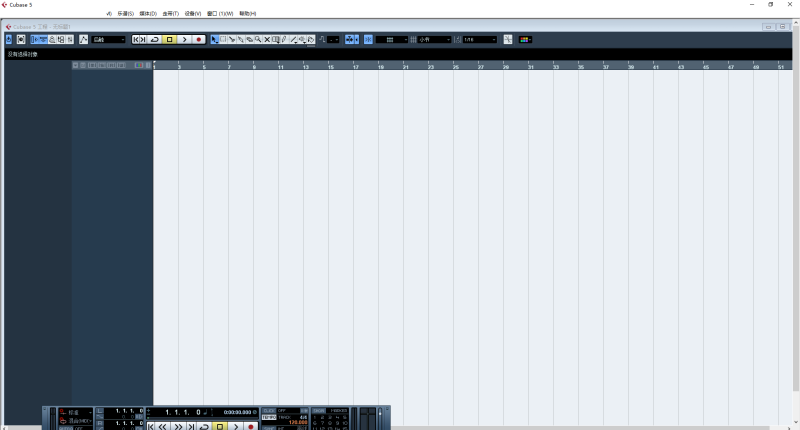
Task: Fast forward in the transport panel
Action: [178, 426]
